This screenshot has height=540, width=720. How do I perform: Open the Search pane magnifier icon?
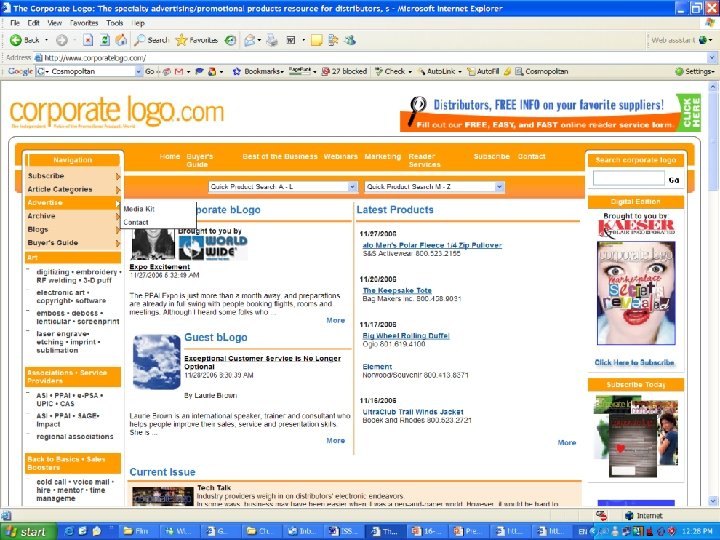pos(140,40)
